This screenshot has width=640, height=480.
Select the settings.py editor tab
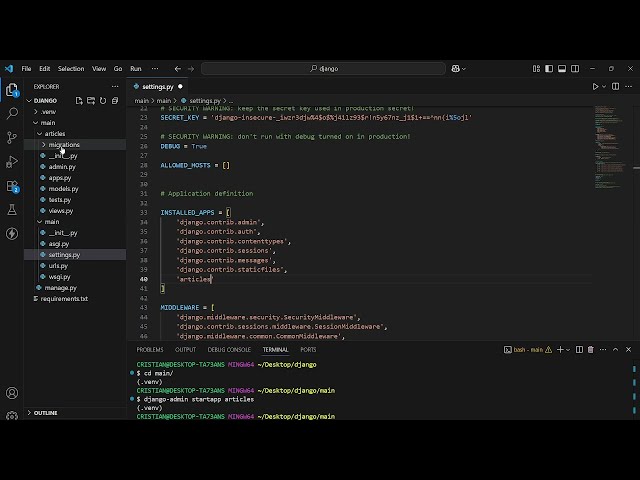158,87
